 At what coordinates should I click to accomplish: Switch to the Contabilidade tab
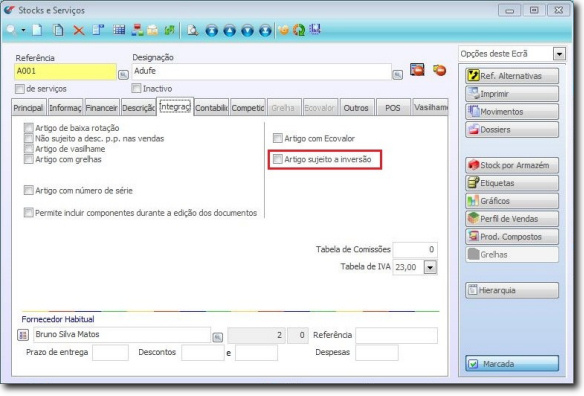[211, 108]
